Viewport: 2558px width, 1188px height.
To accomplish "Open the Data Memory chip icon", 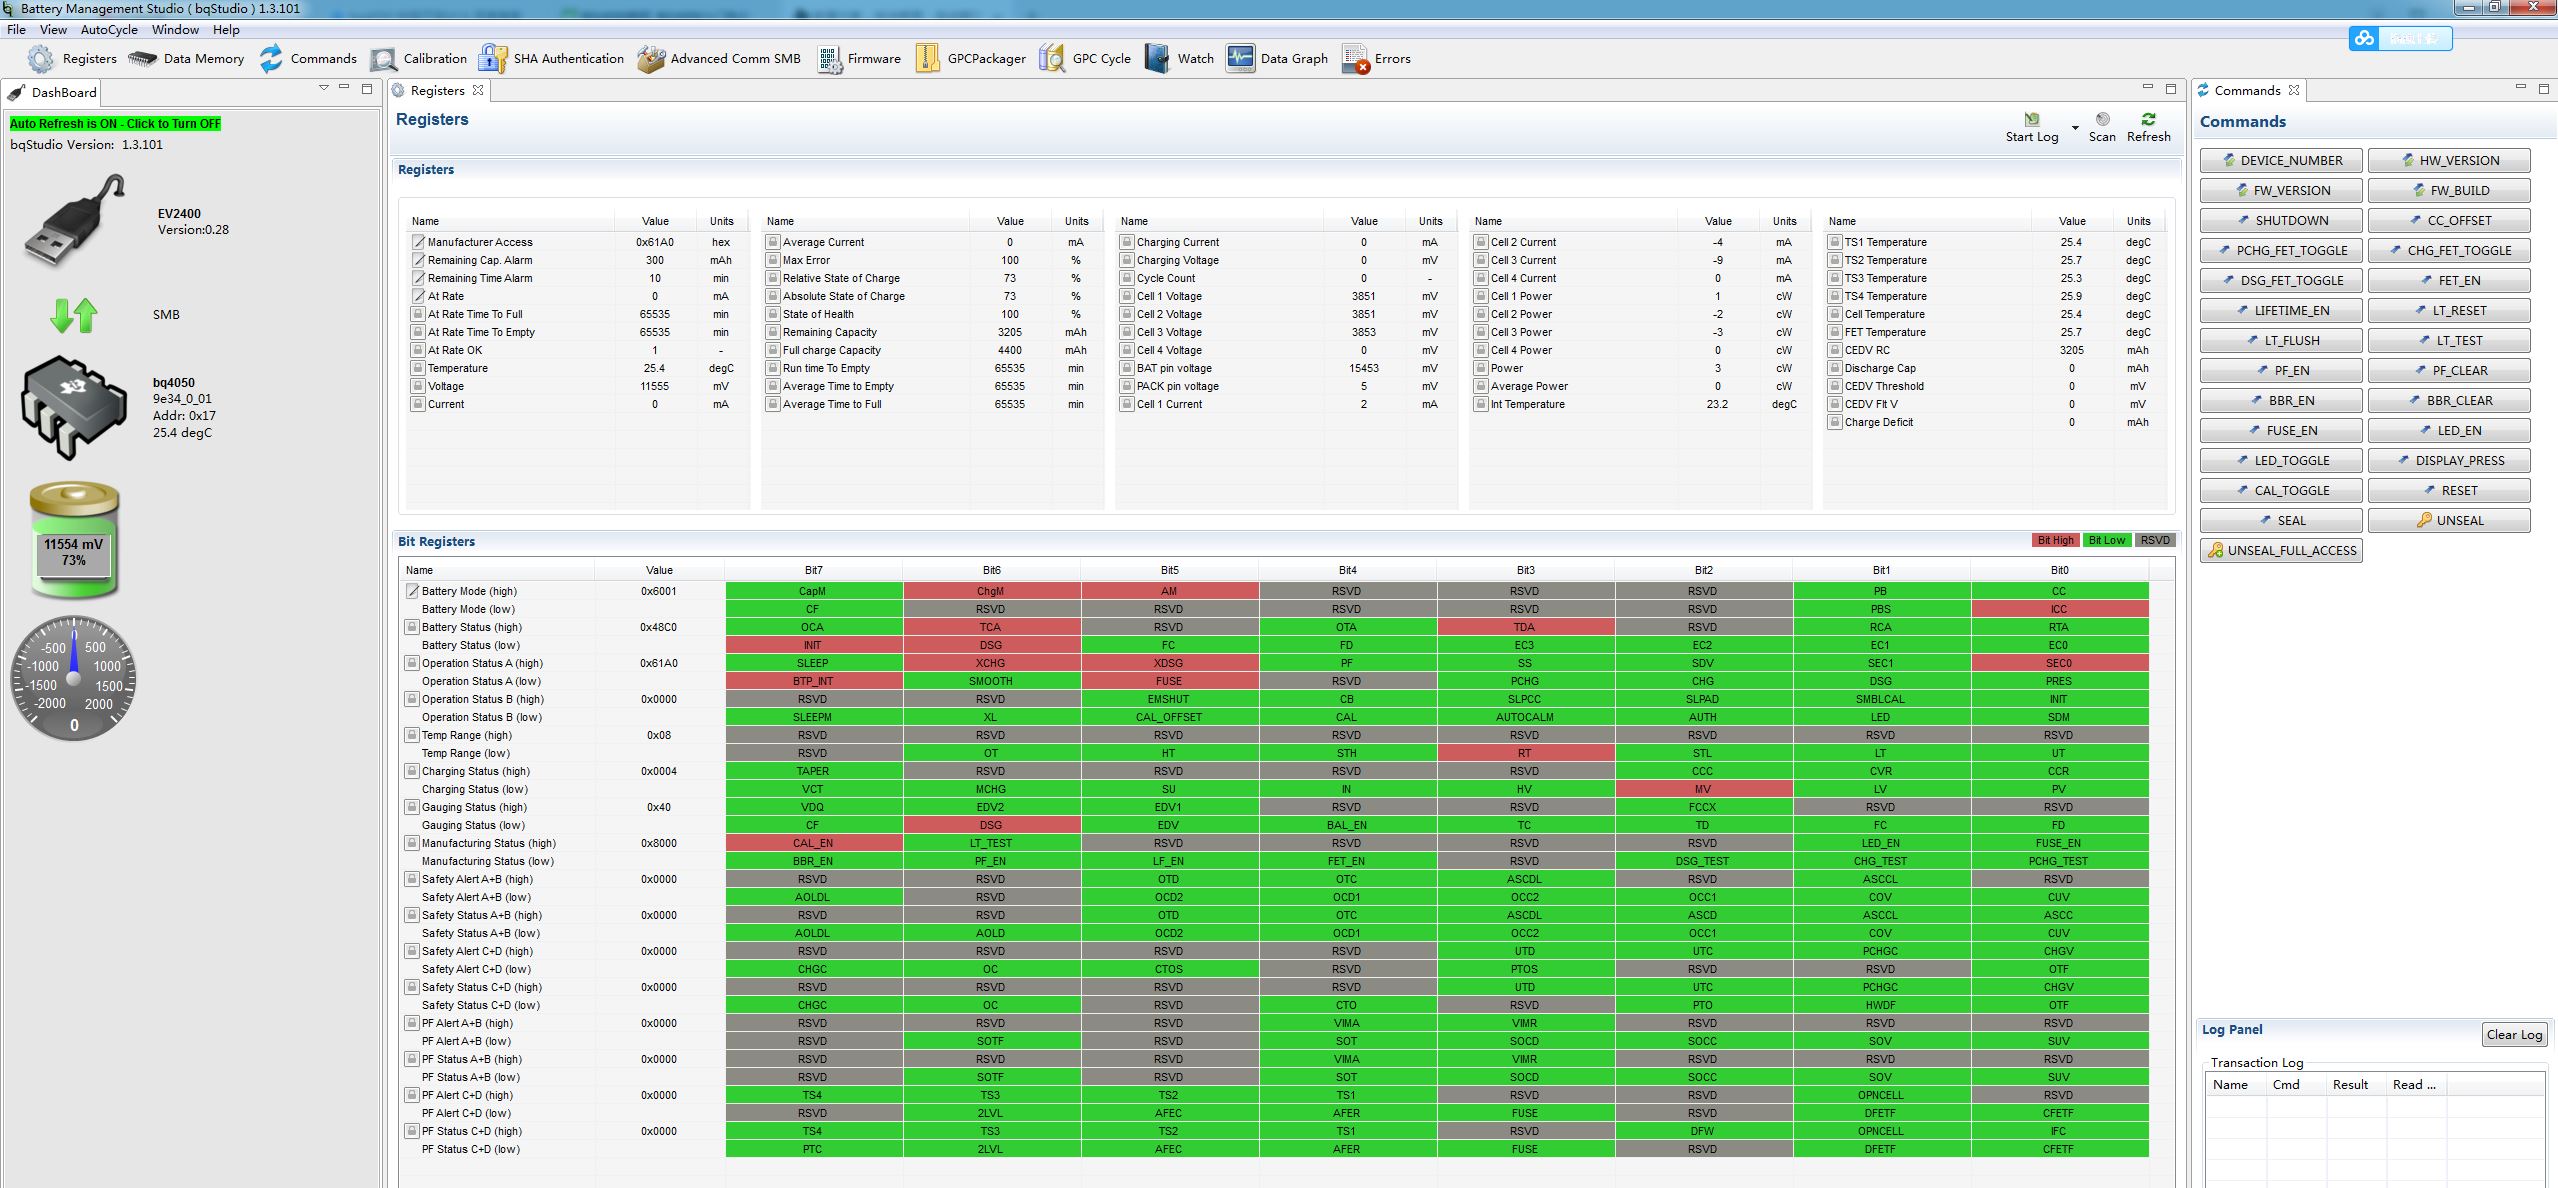I will (x=143, y=59).
